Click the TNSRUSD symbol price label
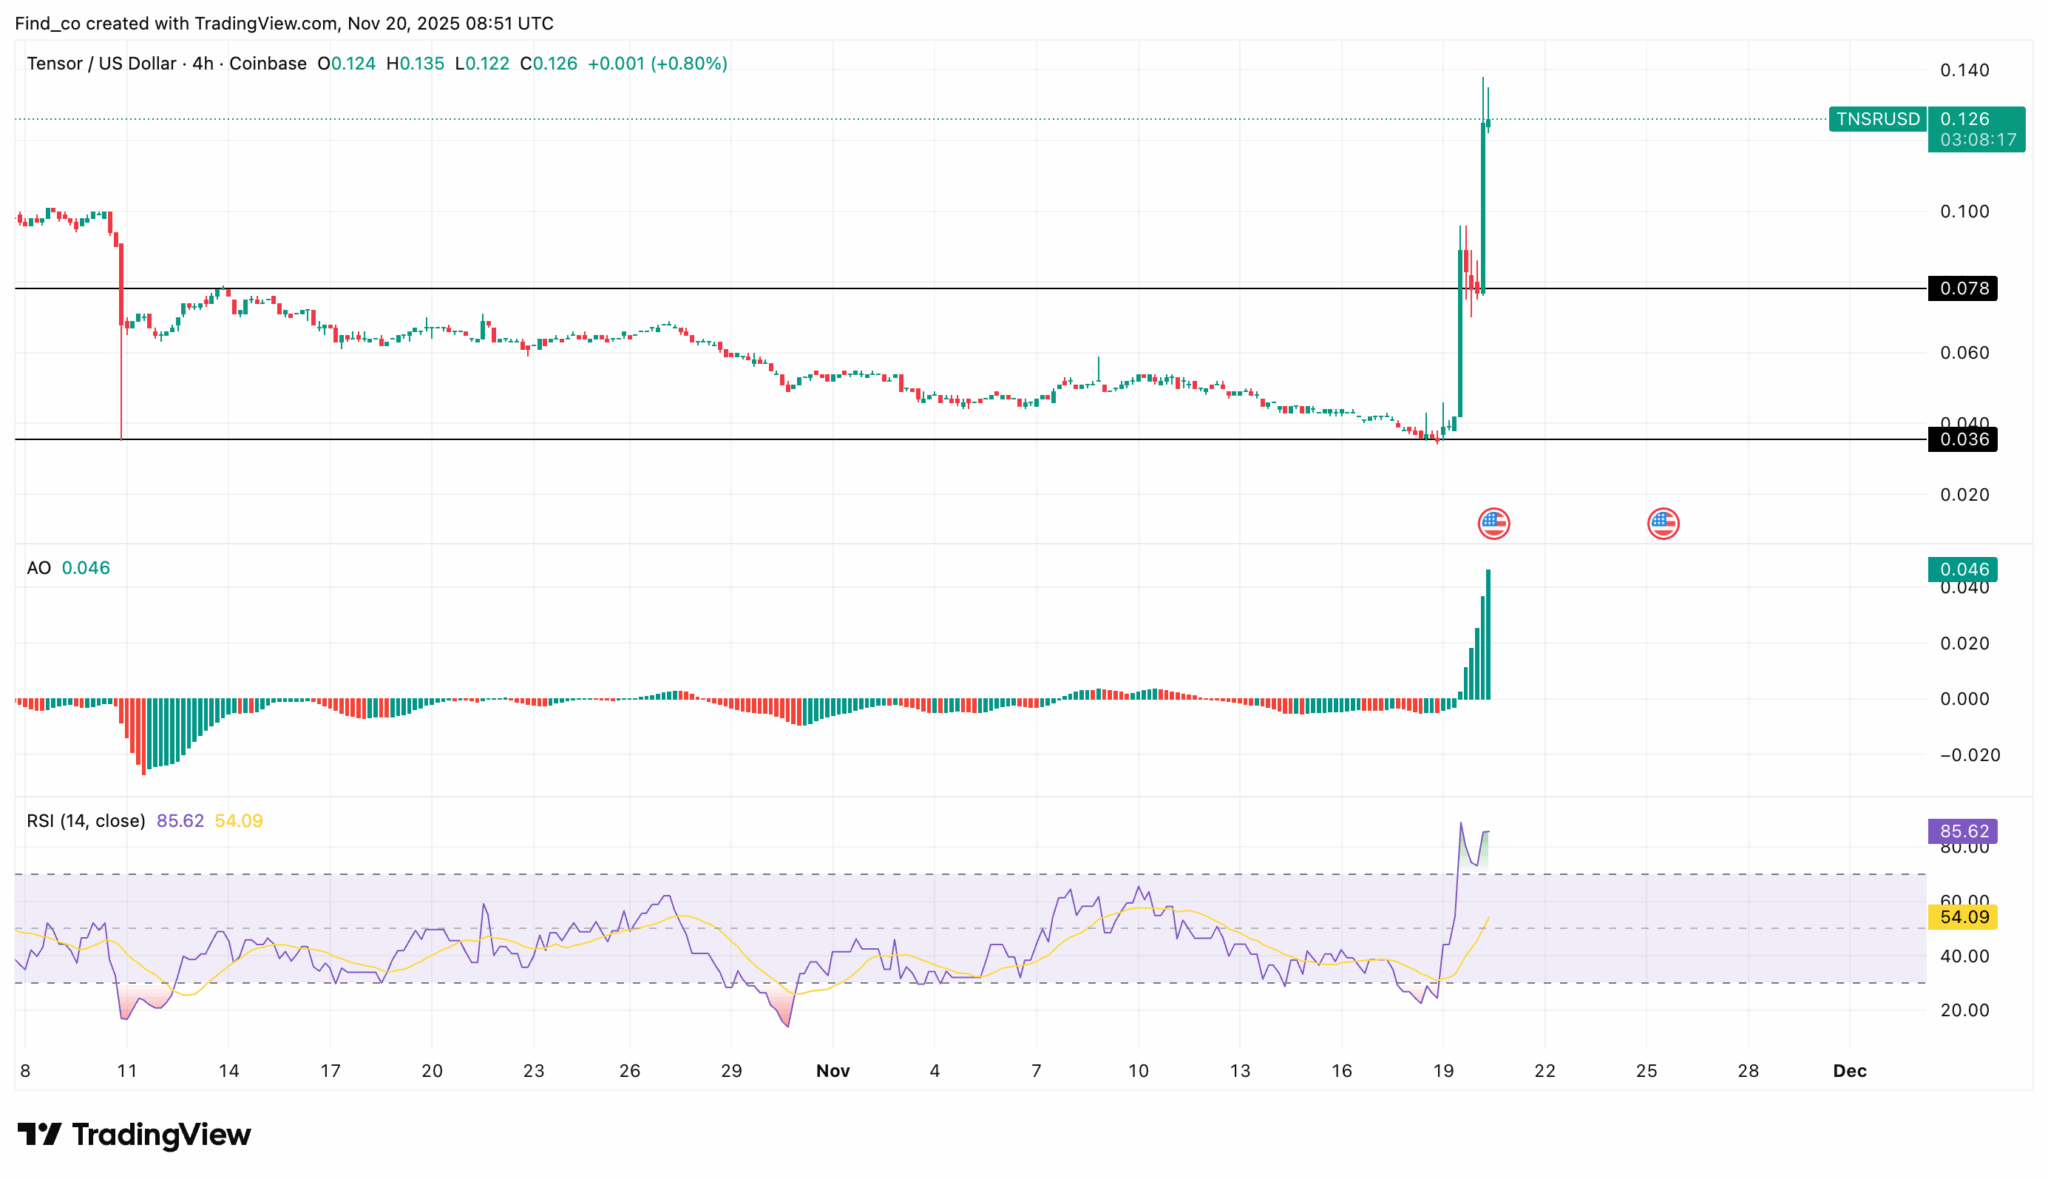This screenshot has width=2048, height=1179. pyautogui.click(x=1877, y=119)
